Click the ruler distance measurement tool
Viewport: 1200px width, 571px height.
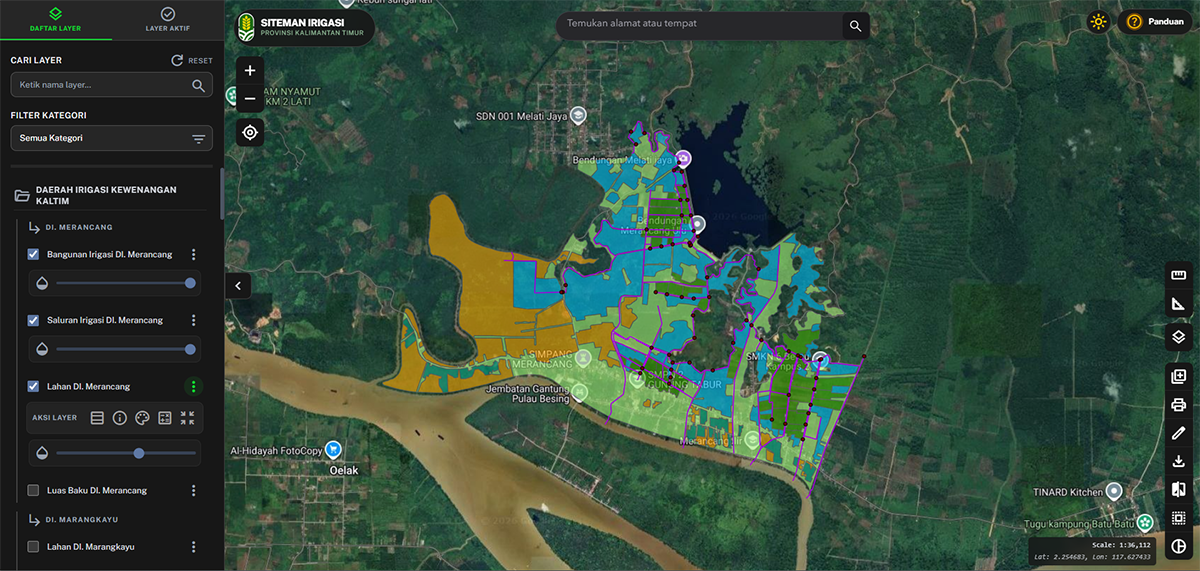1178,276
